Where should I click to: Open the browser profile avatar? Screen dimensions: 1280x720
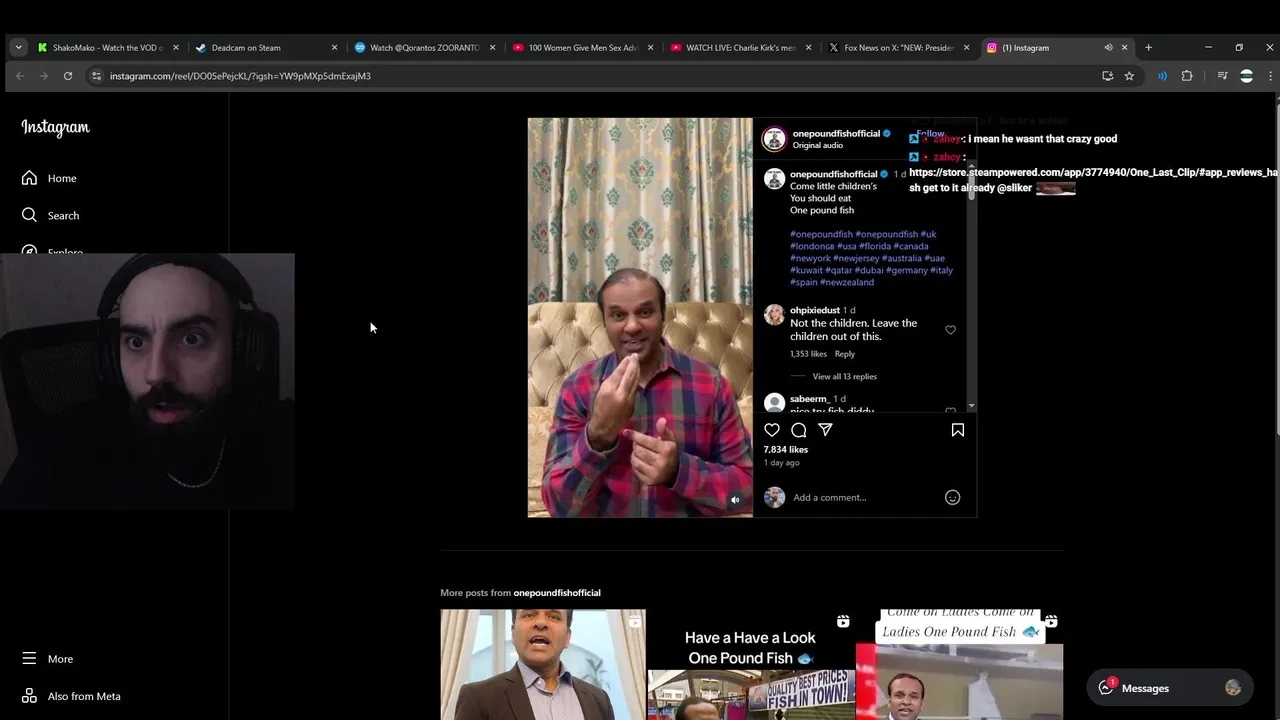(1246, 76)
